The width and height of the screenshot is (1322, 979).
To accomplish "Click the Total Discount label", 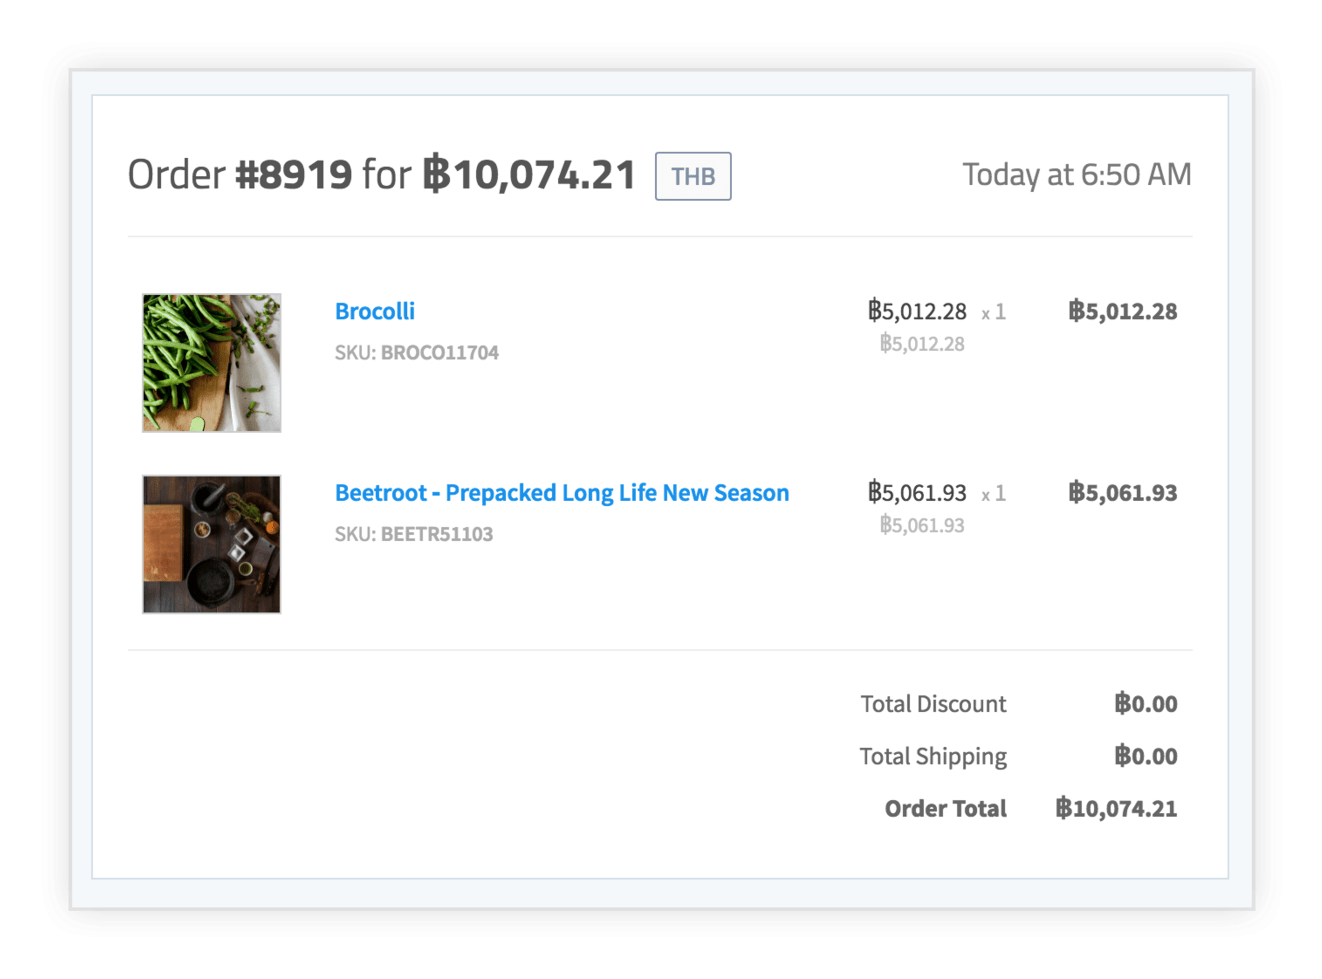I will pos(933,704).
